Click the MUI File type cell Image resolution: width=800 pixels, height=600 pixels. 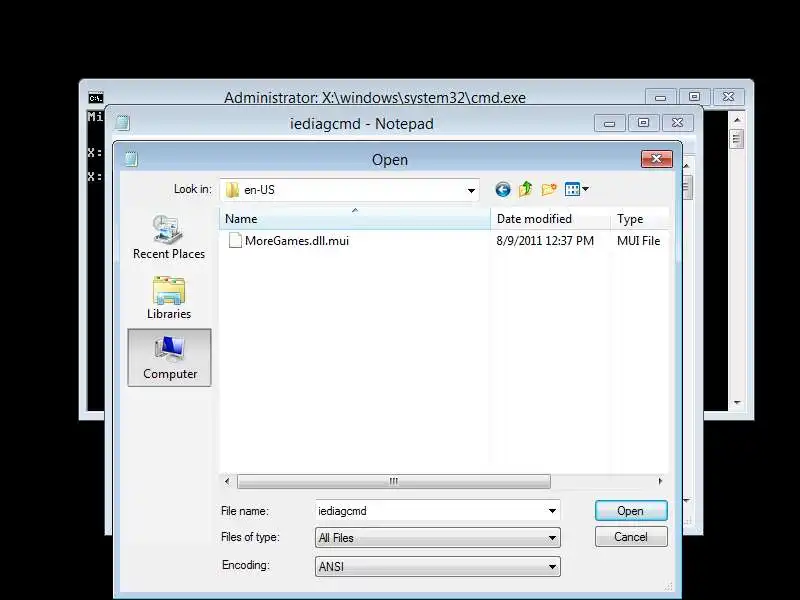point(638,241)
